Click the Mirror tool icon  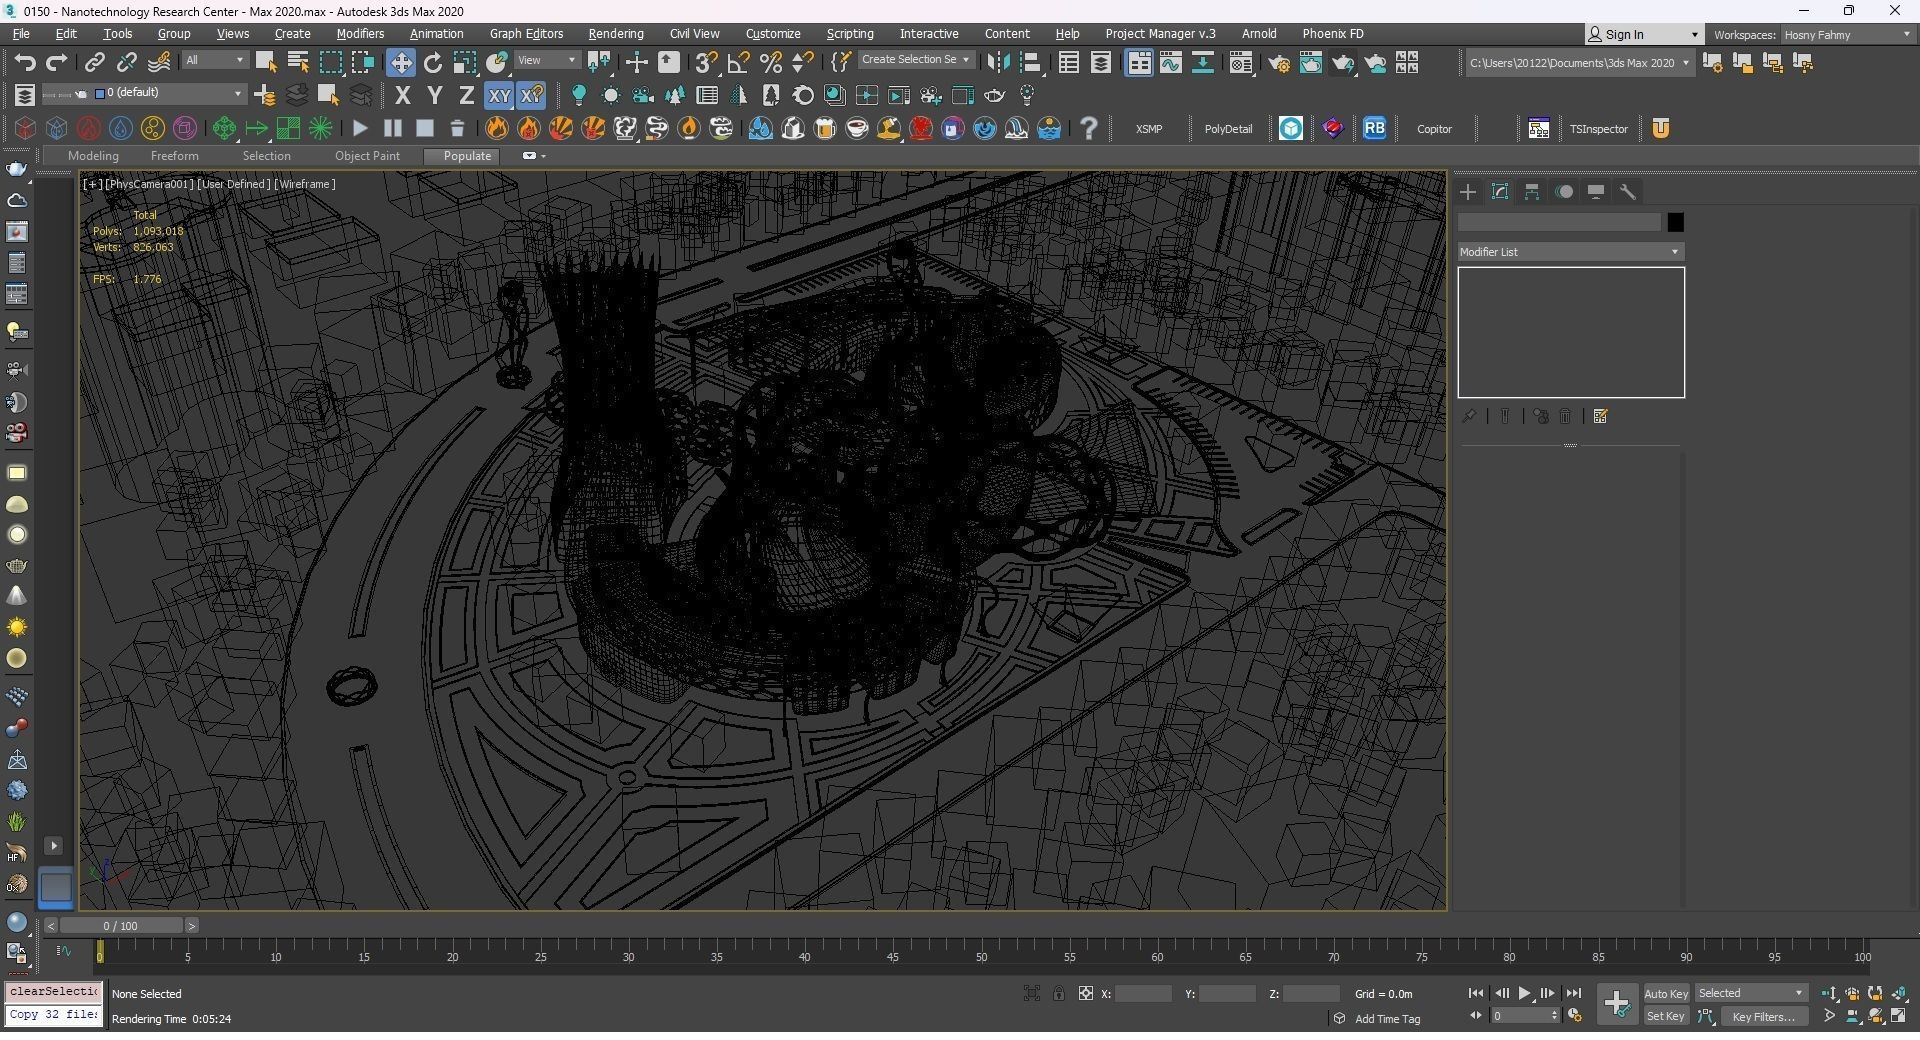997,63
